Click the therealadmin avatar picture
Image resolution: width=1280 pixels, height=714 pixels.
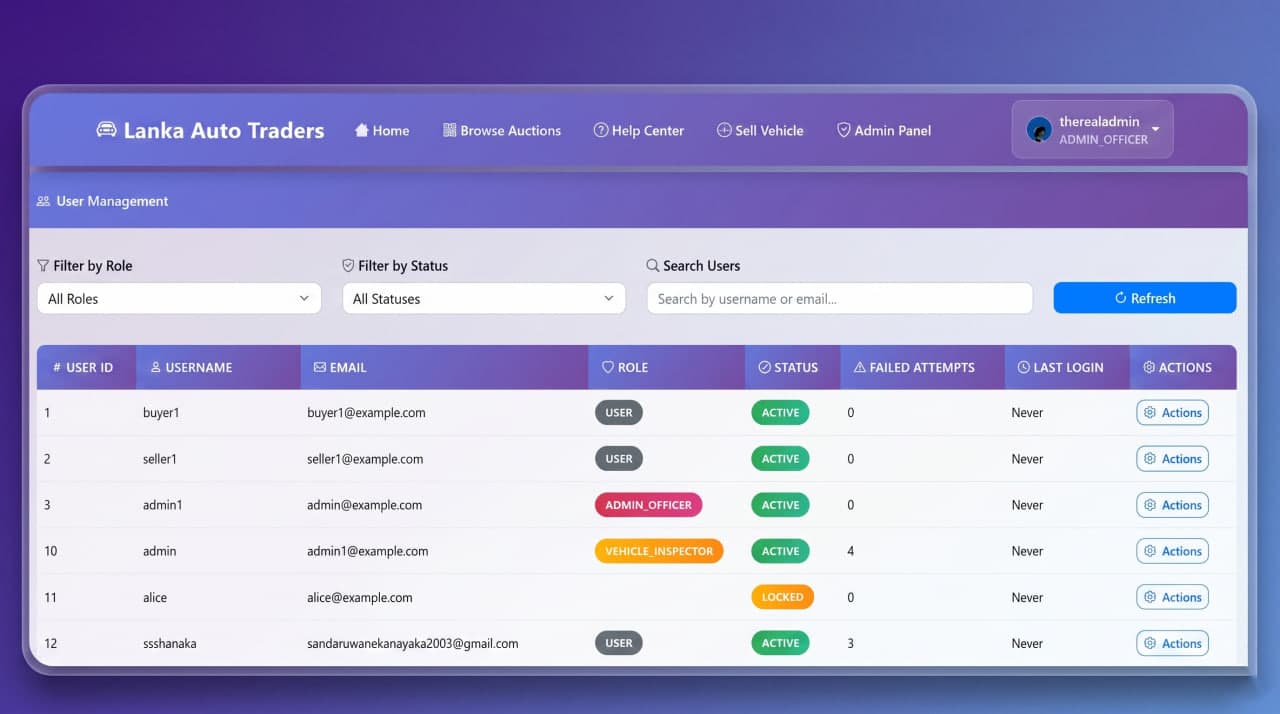click(1040, 130)
